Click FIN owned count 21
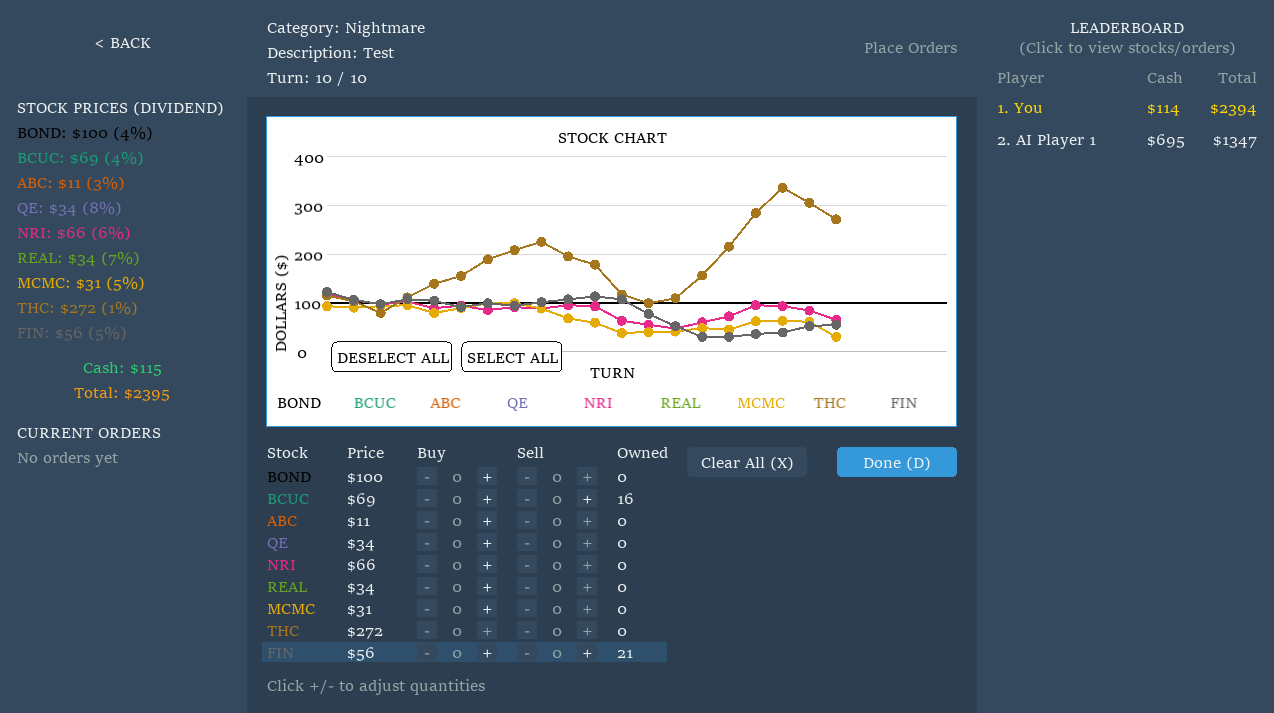Image resolution: width=1274 pixels, height=713 pixels. pos(626,653)
